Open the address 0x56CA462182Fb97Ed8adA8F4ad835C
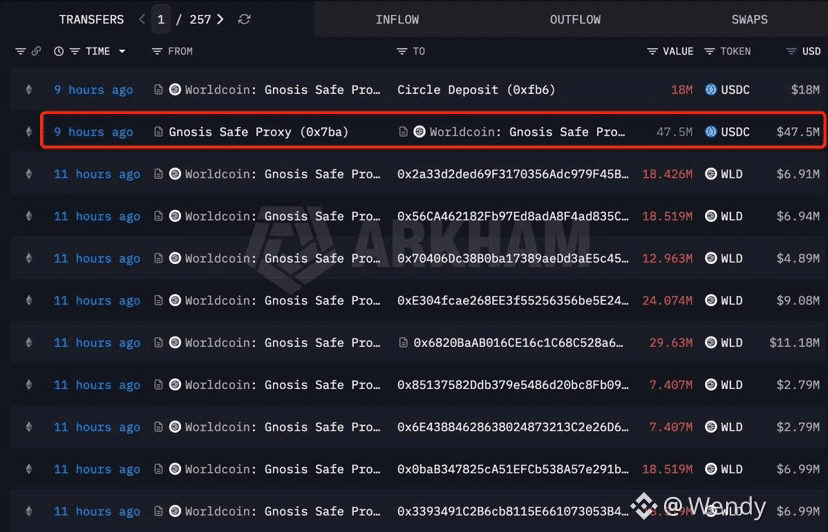The width and height of the screenshot is (828, 532). tap(513, 216)
